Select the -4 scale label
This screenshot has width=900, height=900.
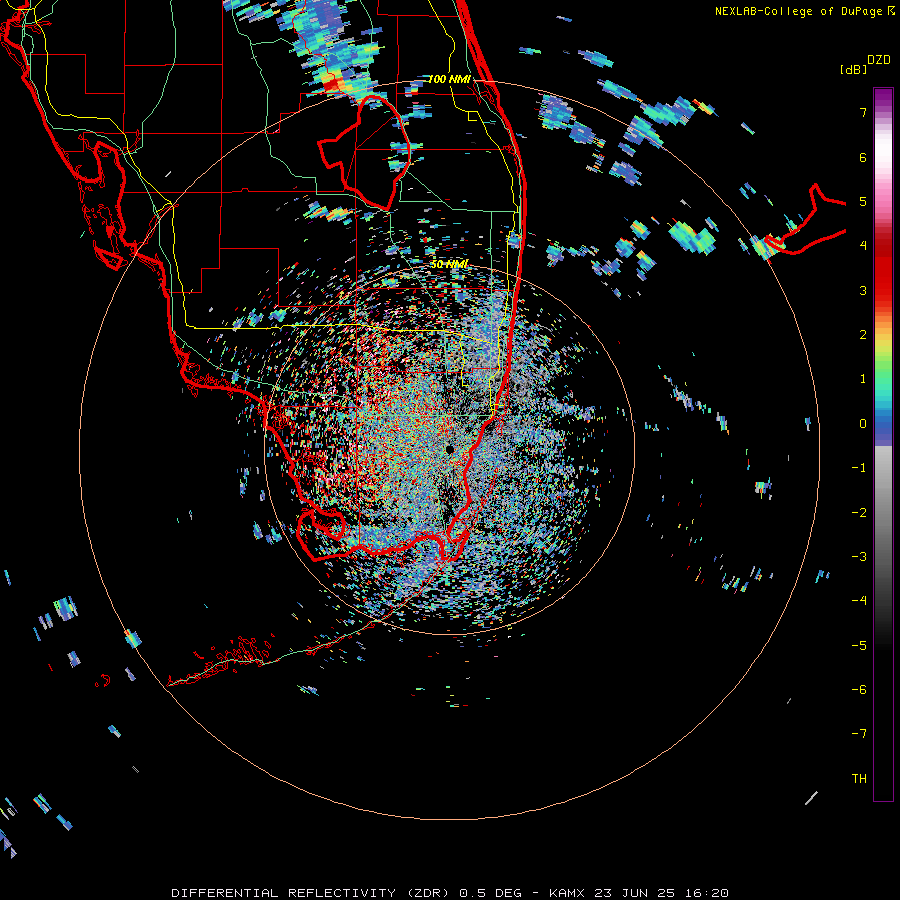click(x=859, y=601)
